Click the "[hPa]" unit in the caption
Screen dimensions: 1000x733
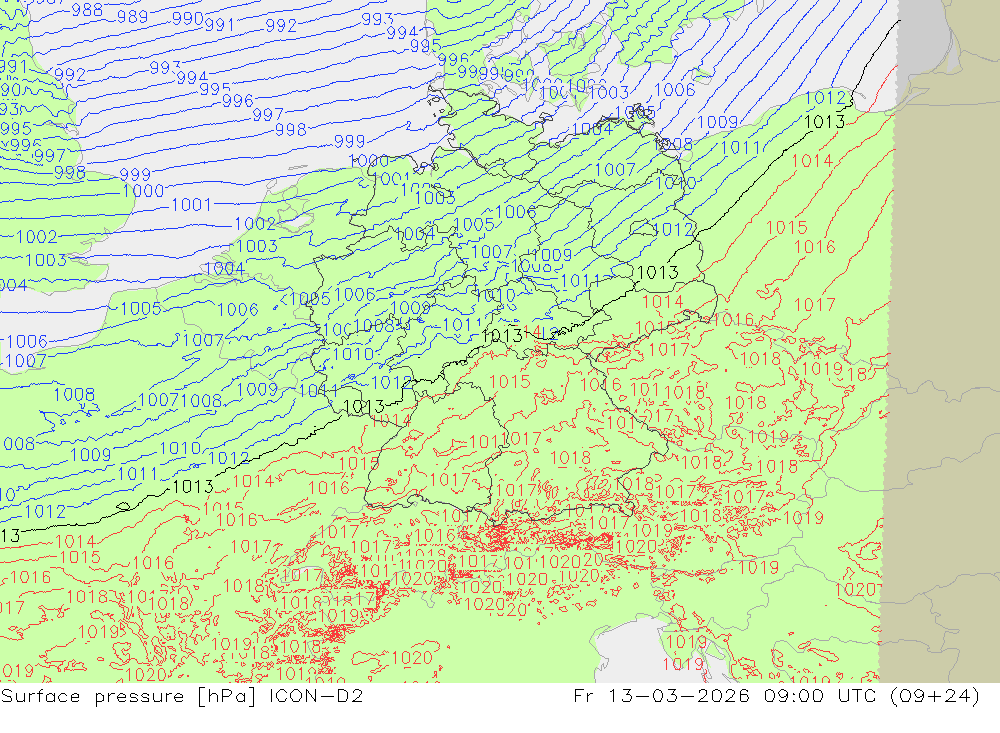click(x=227, y=696)
